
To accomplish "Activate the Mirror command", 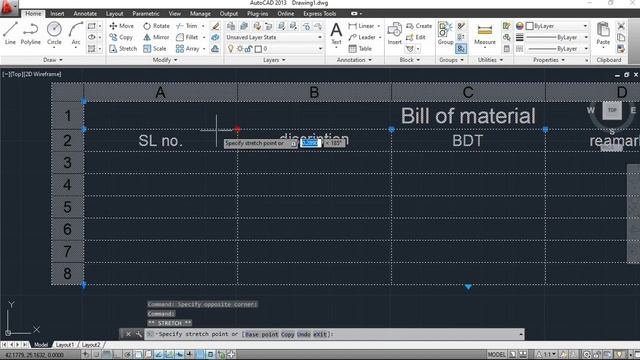I will click(x=156, y=37).
